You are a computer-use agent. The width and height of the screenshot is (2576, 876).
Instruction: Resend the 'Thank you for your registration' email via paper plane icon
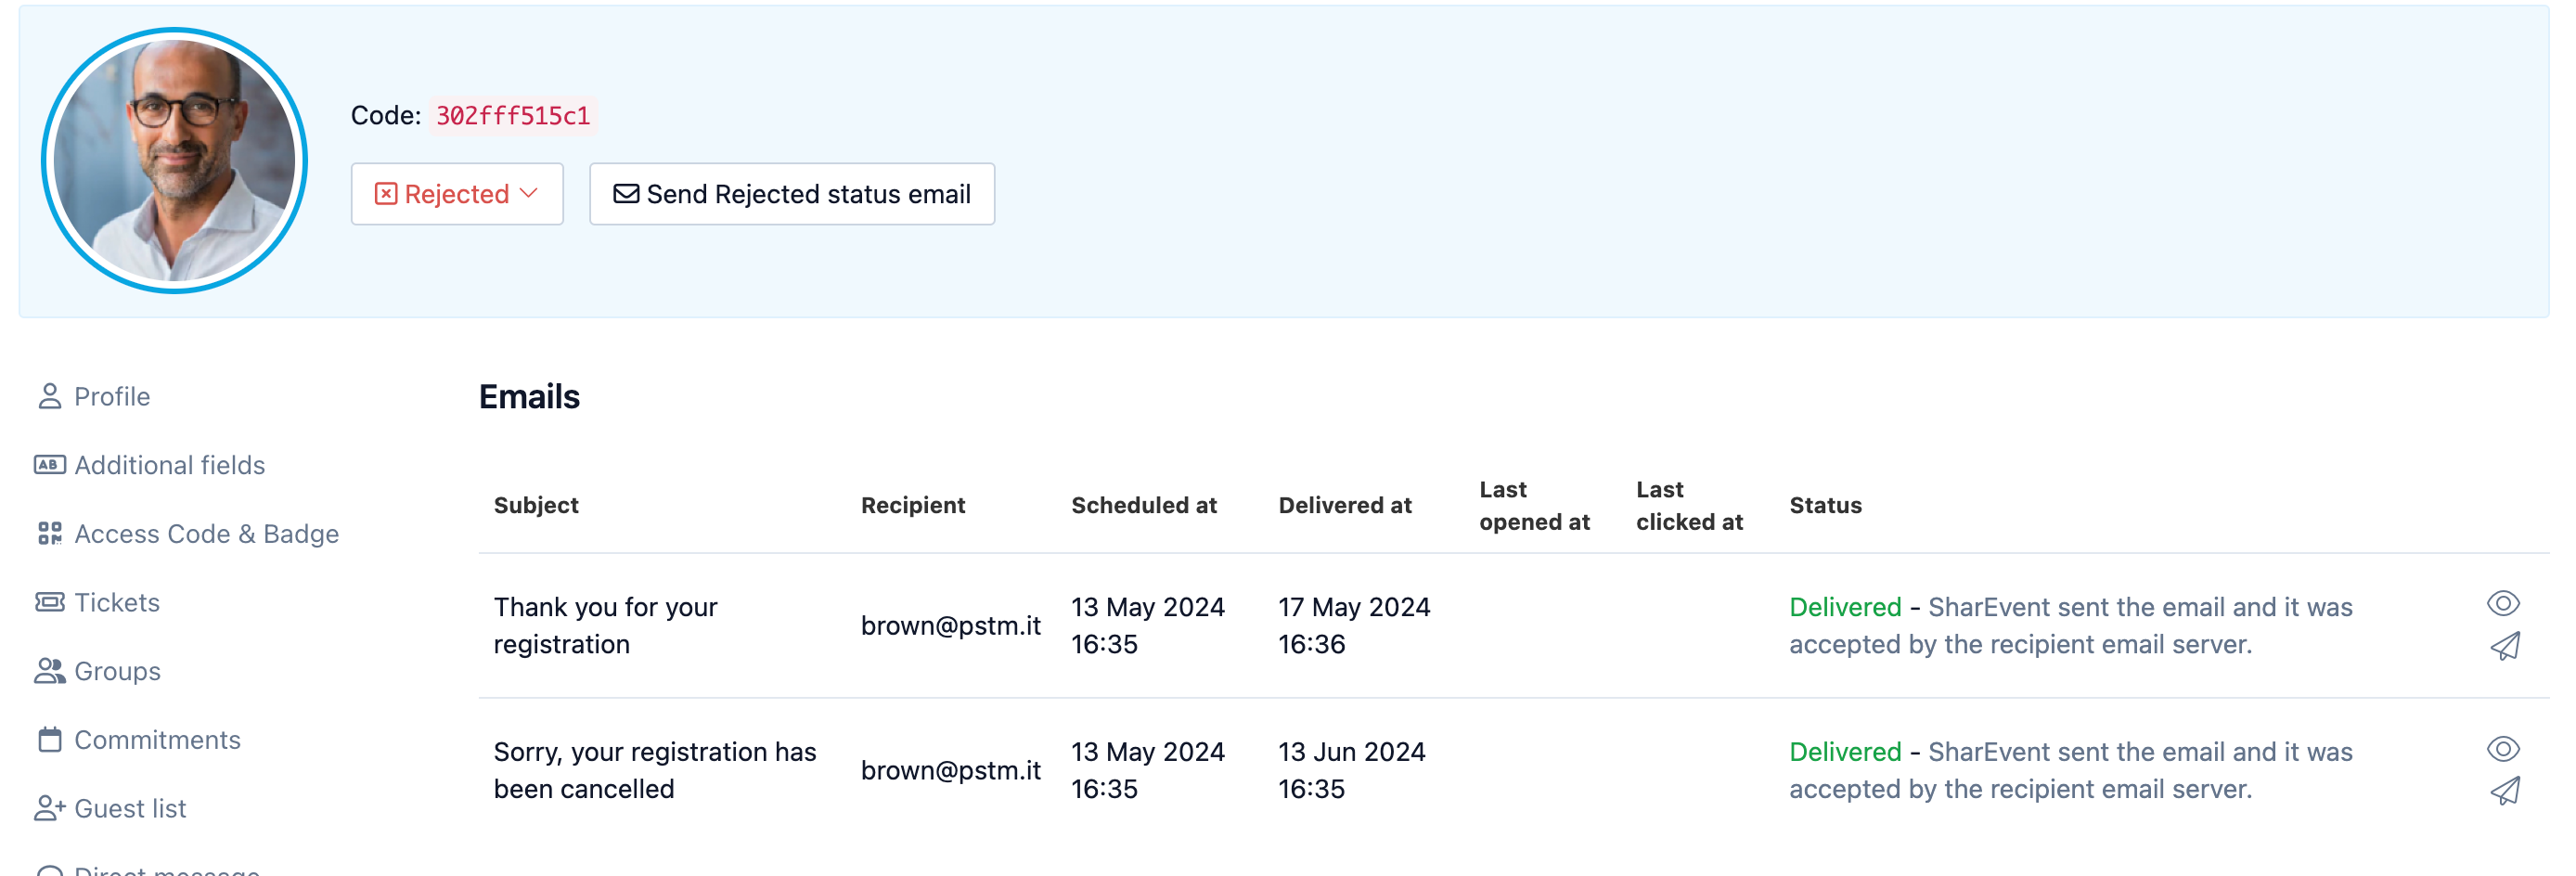pos(2504,646)
